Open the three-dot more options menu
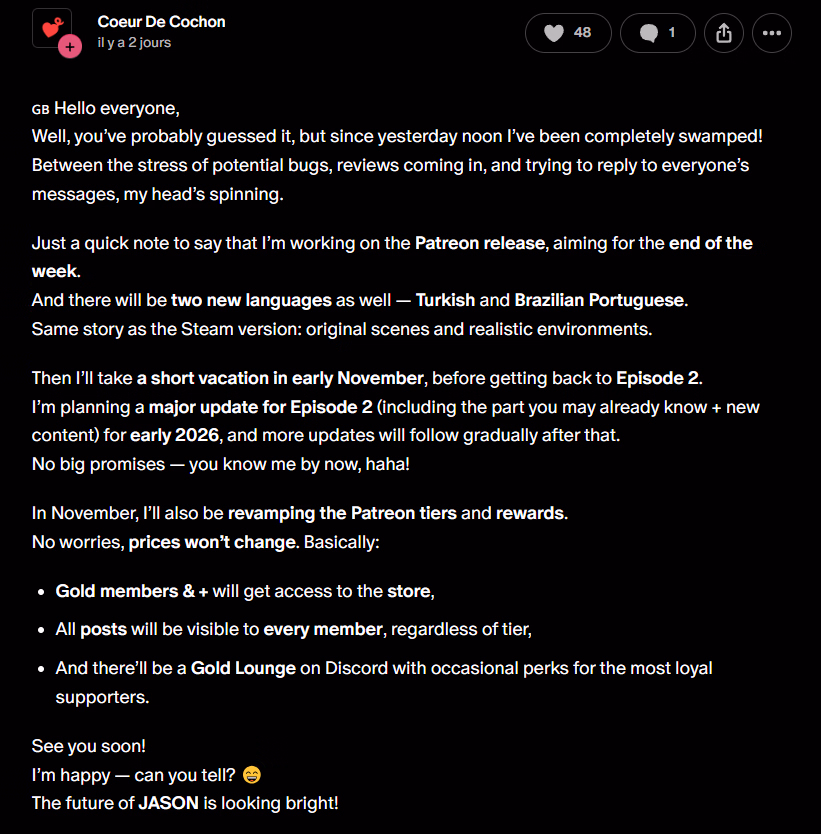Screen dimensions: 821x834 (771, 33)
